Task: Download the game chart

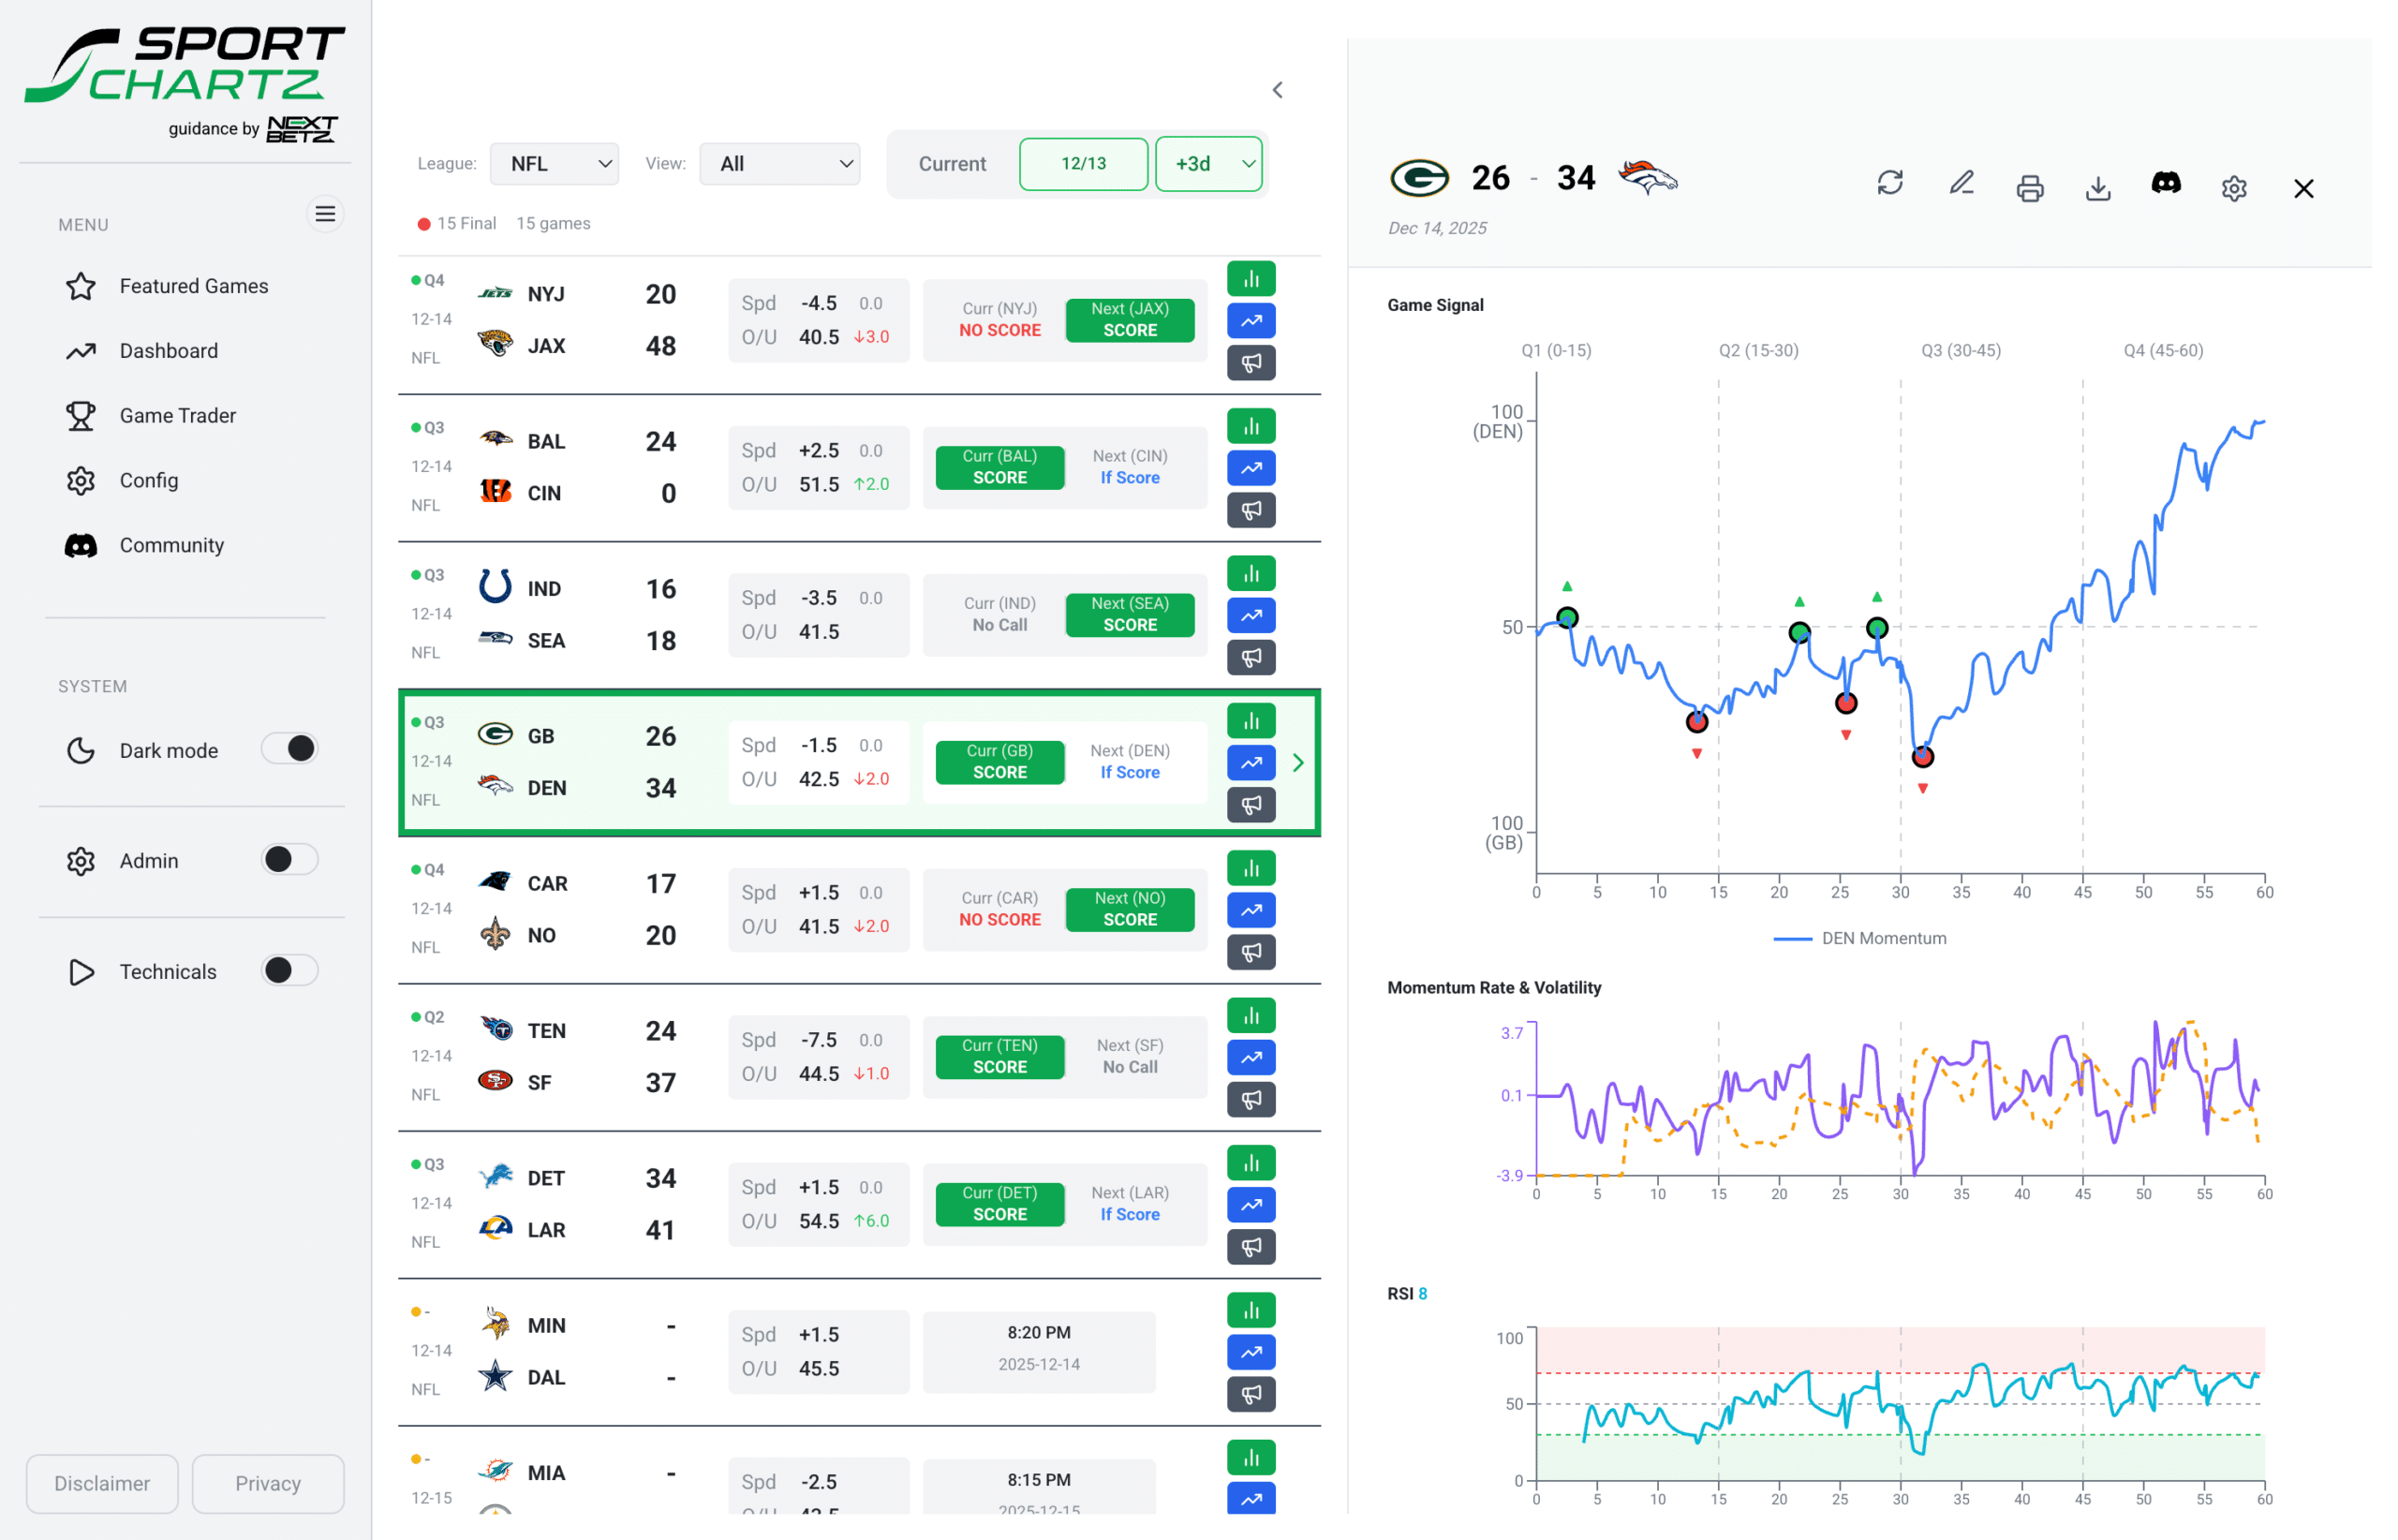Action: pyautogui.click(x=2097, y=188)
